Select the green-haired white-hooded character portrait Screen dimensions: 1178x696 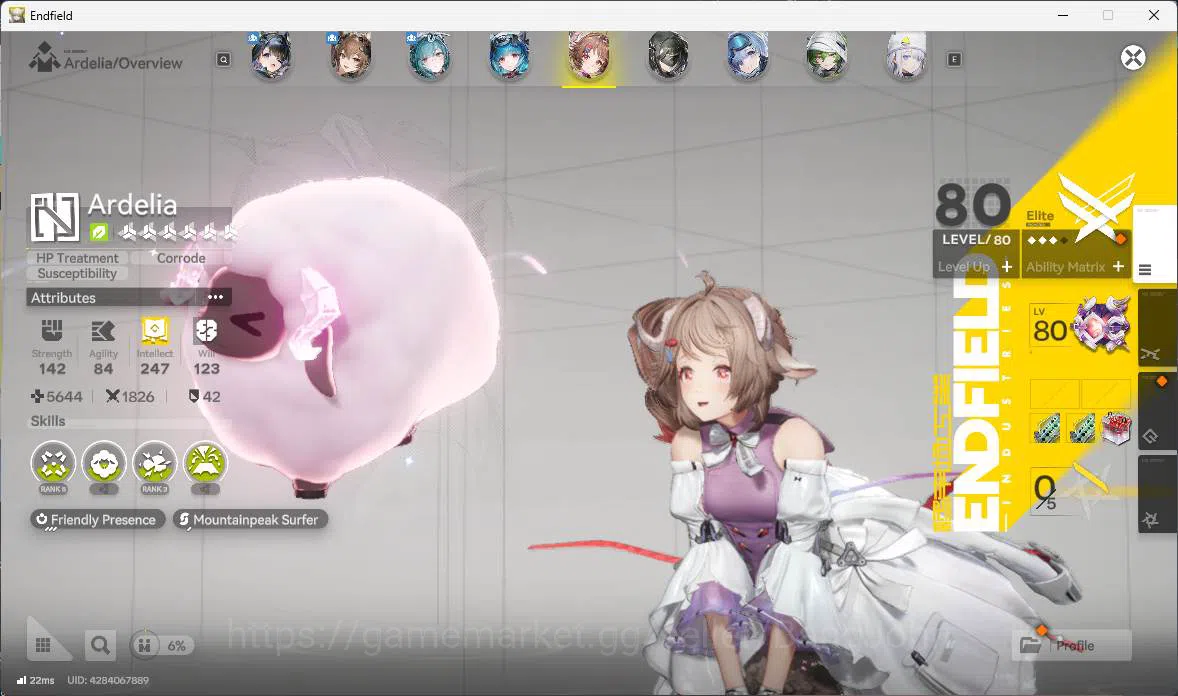point(826,56)
